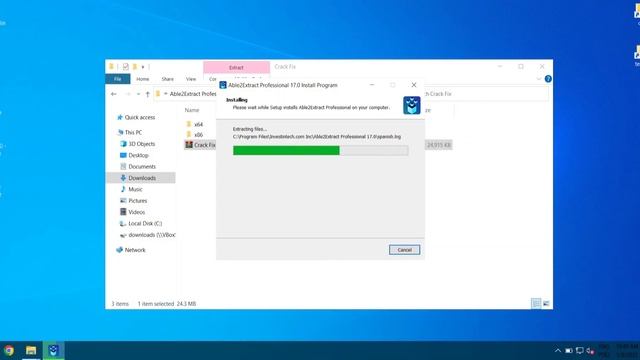Click the quick access properties checkmark icon
640x360 pixels.
point(125,67)
